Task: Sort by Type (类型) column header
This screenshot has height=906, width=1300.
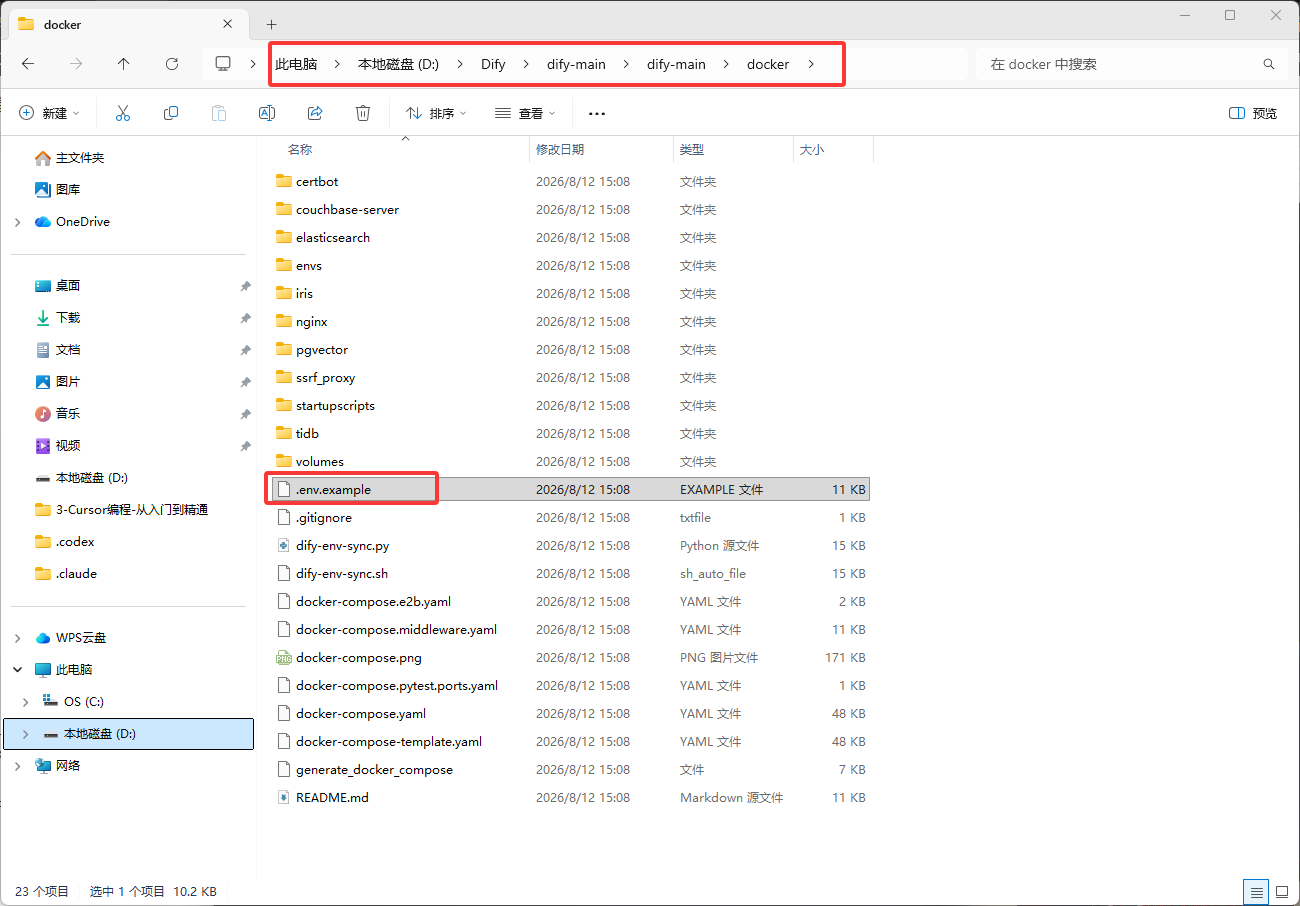Action: (692, 150)
